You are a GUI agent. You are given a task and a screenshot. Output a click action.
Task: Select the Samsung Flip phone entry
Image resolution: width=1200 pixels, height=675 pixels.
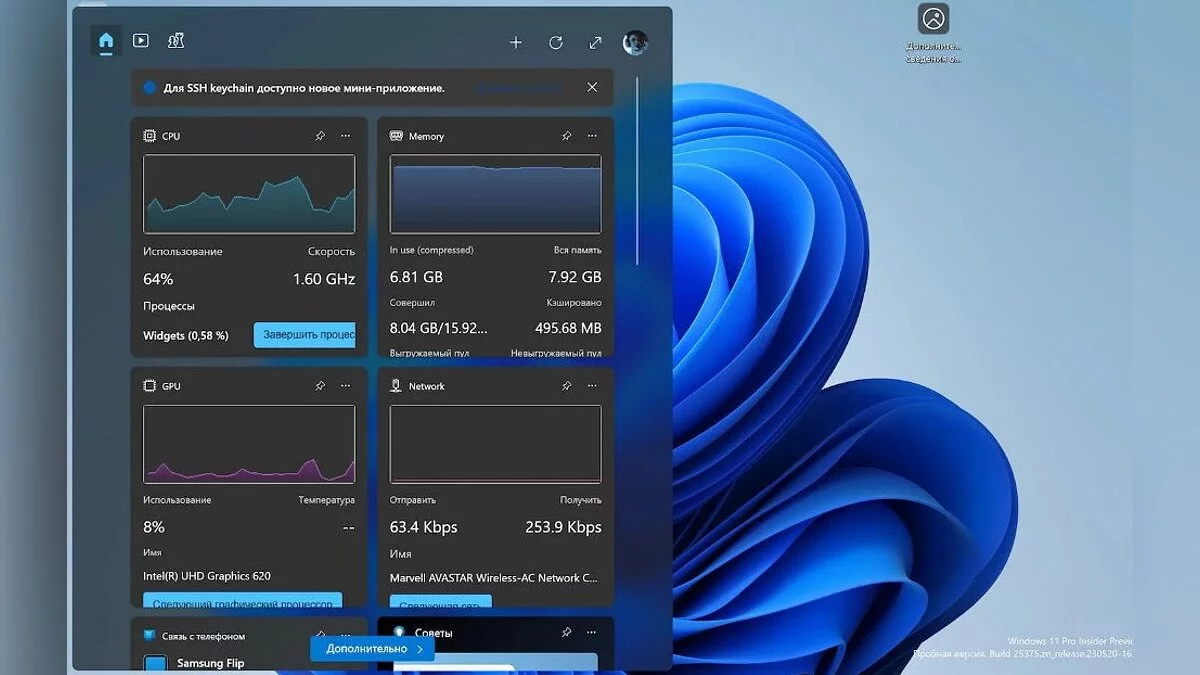[x=210, y=663]
